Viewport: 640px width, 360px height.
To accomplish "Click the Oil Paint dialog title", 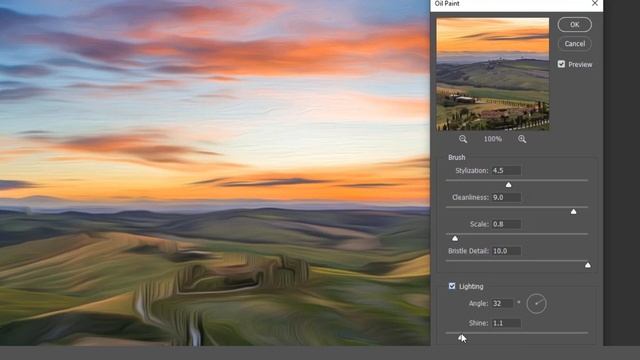I will [x=447, y=4].
